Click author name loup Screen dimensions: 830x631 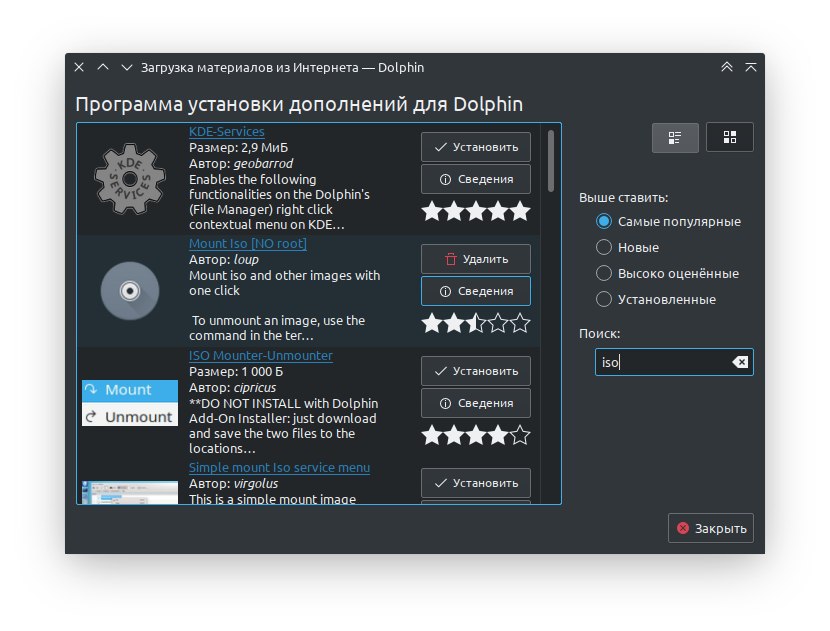tap(246, 259)
